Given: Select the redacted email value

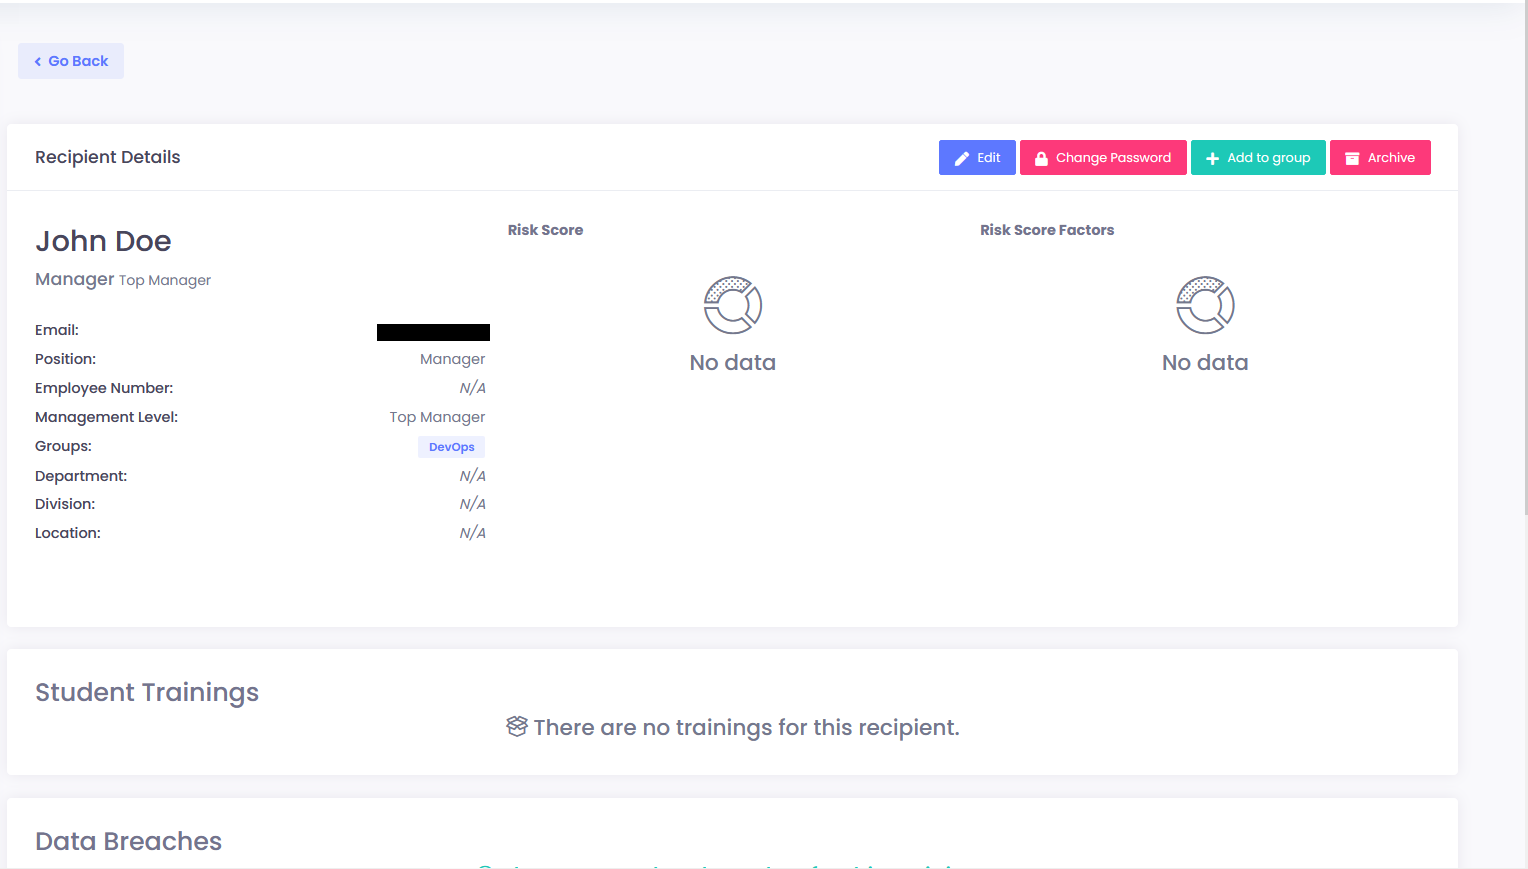Looking at the screenshot, I should coord(433,332).
